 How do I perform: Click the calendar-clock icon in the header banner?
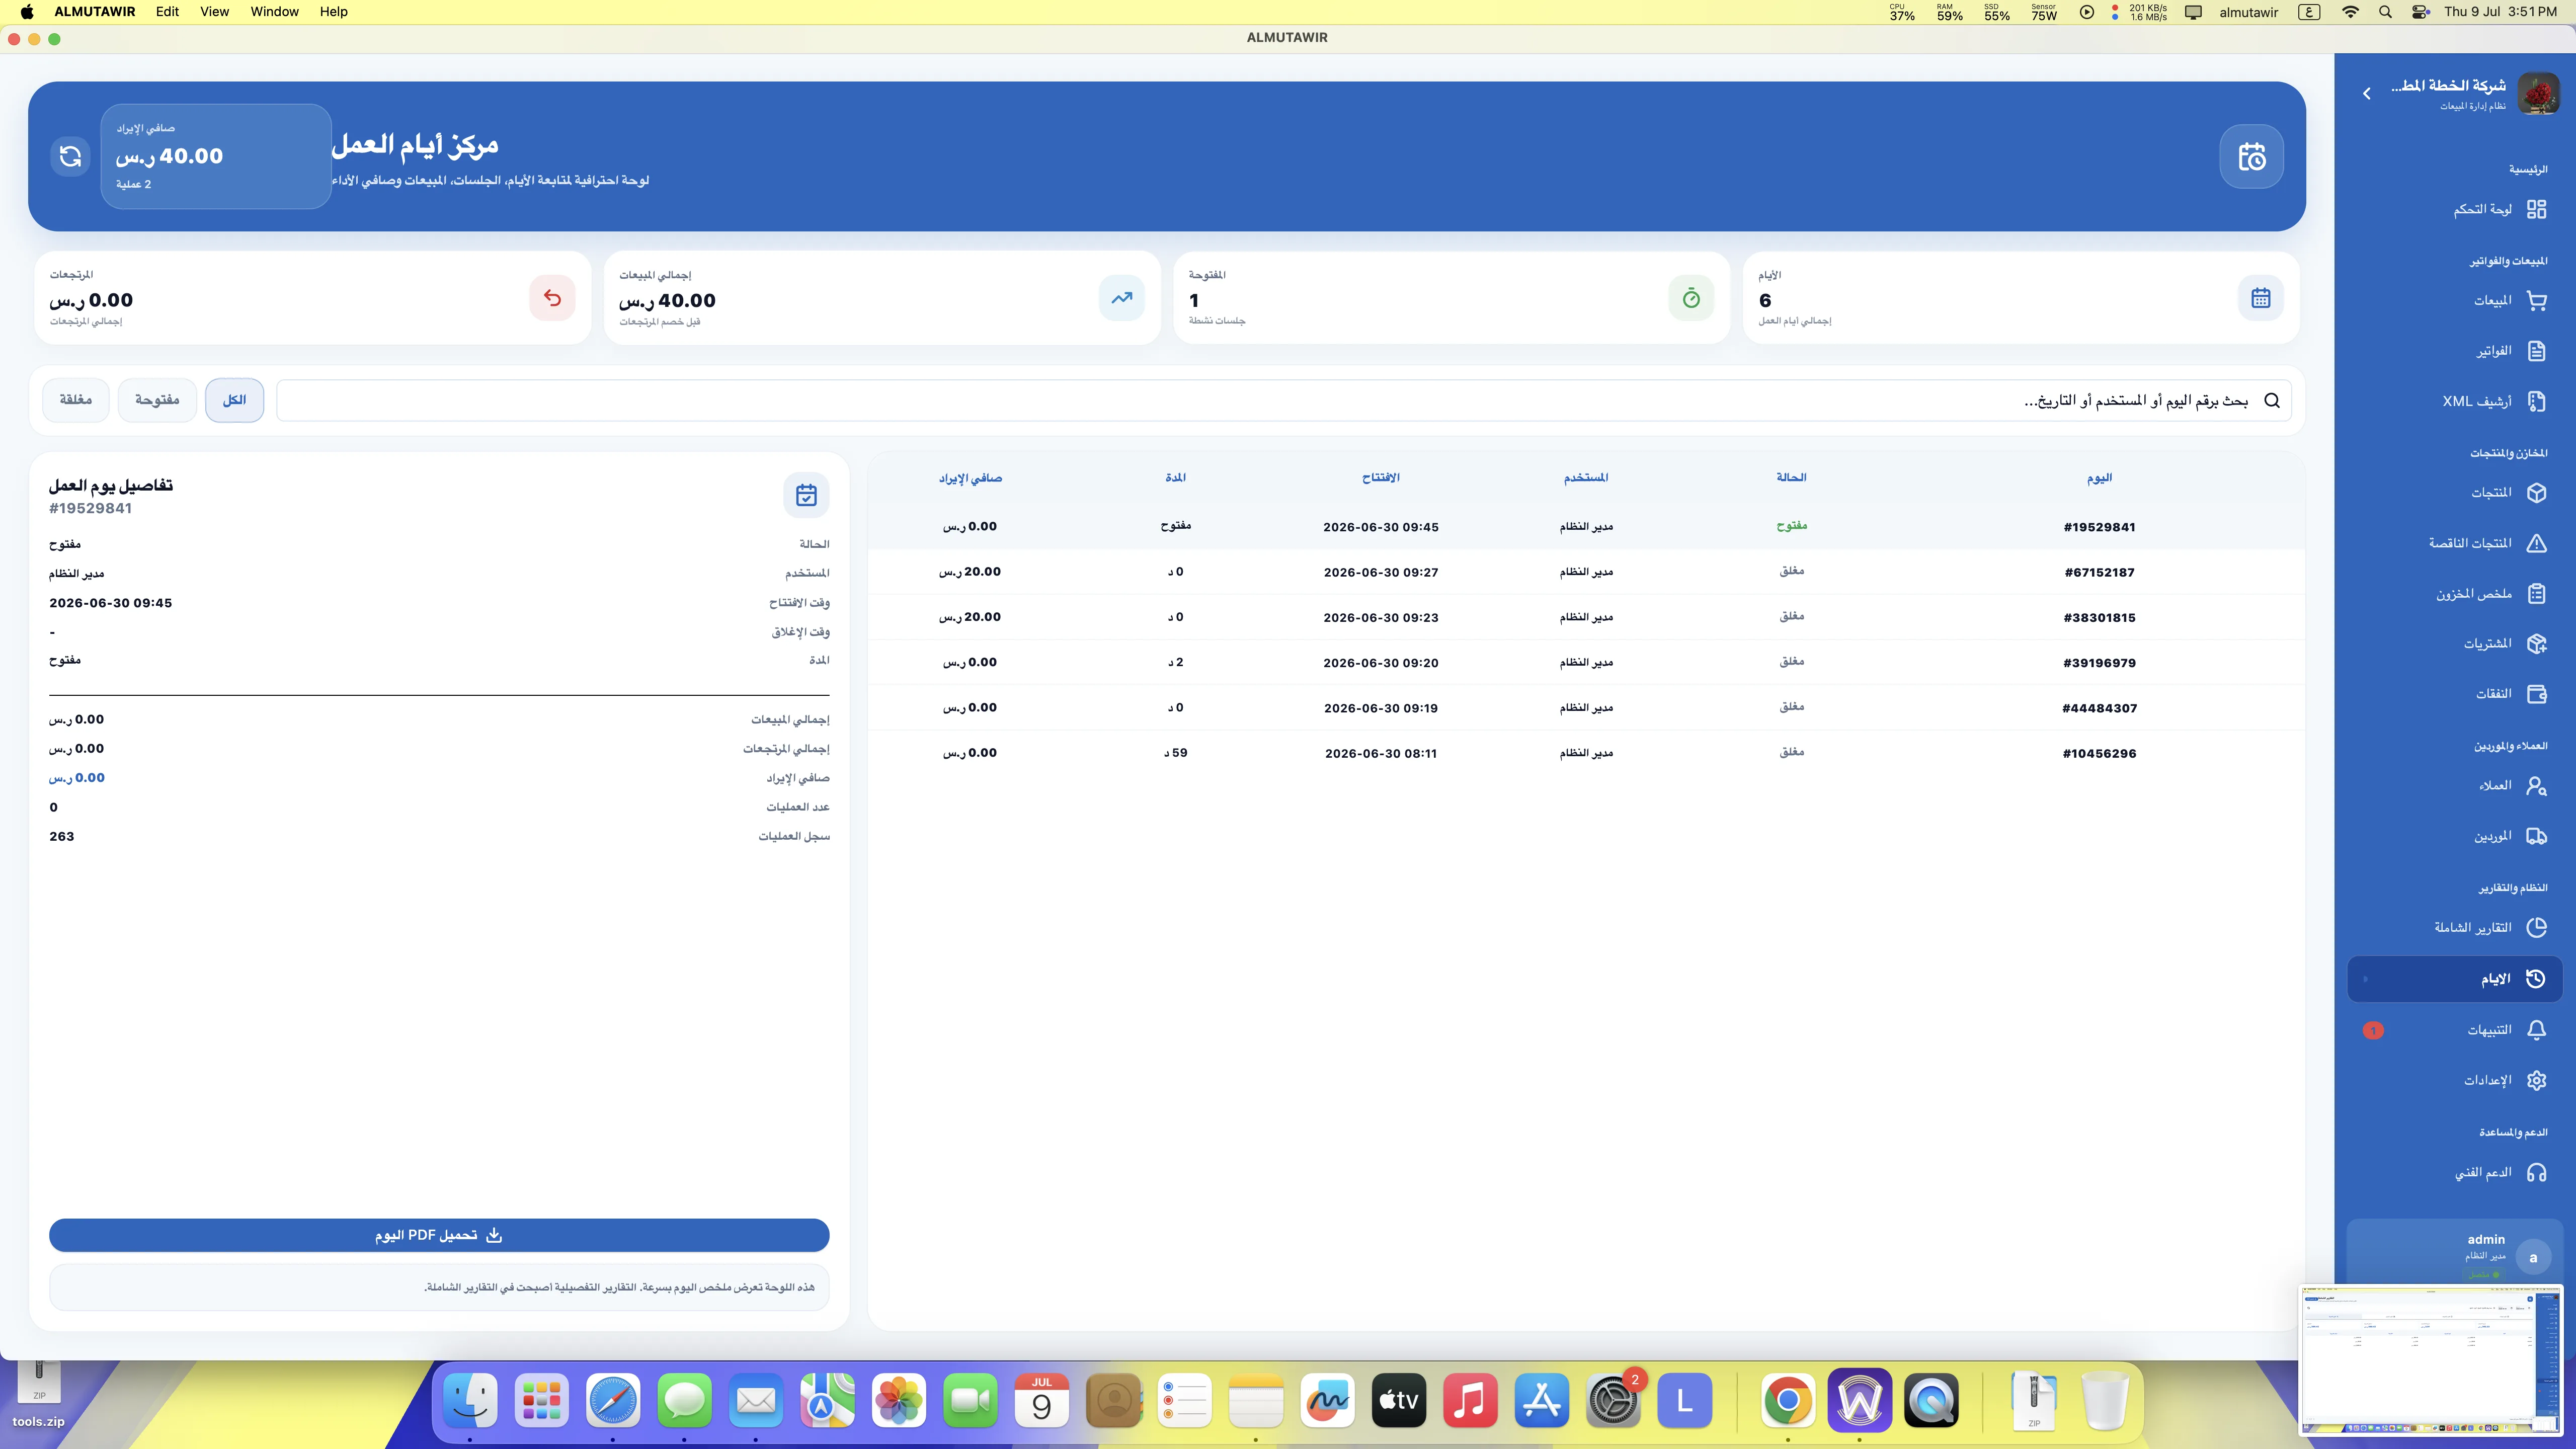[2251, 156]
